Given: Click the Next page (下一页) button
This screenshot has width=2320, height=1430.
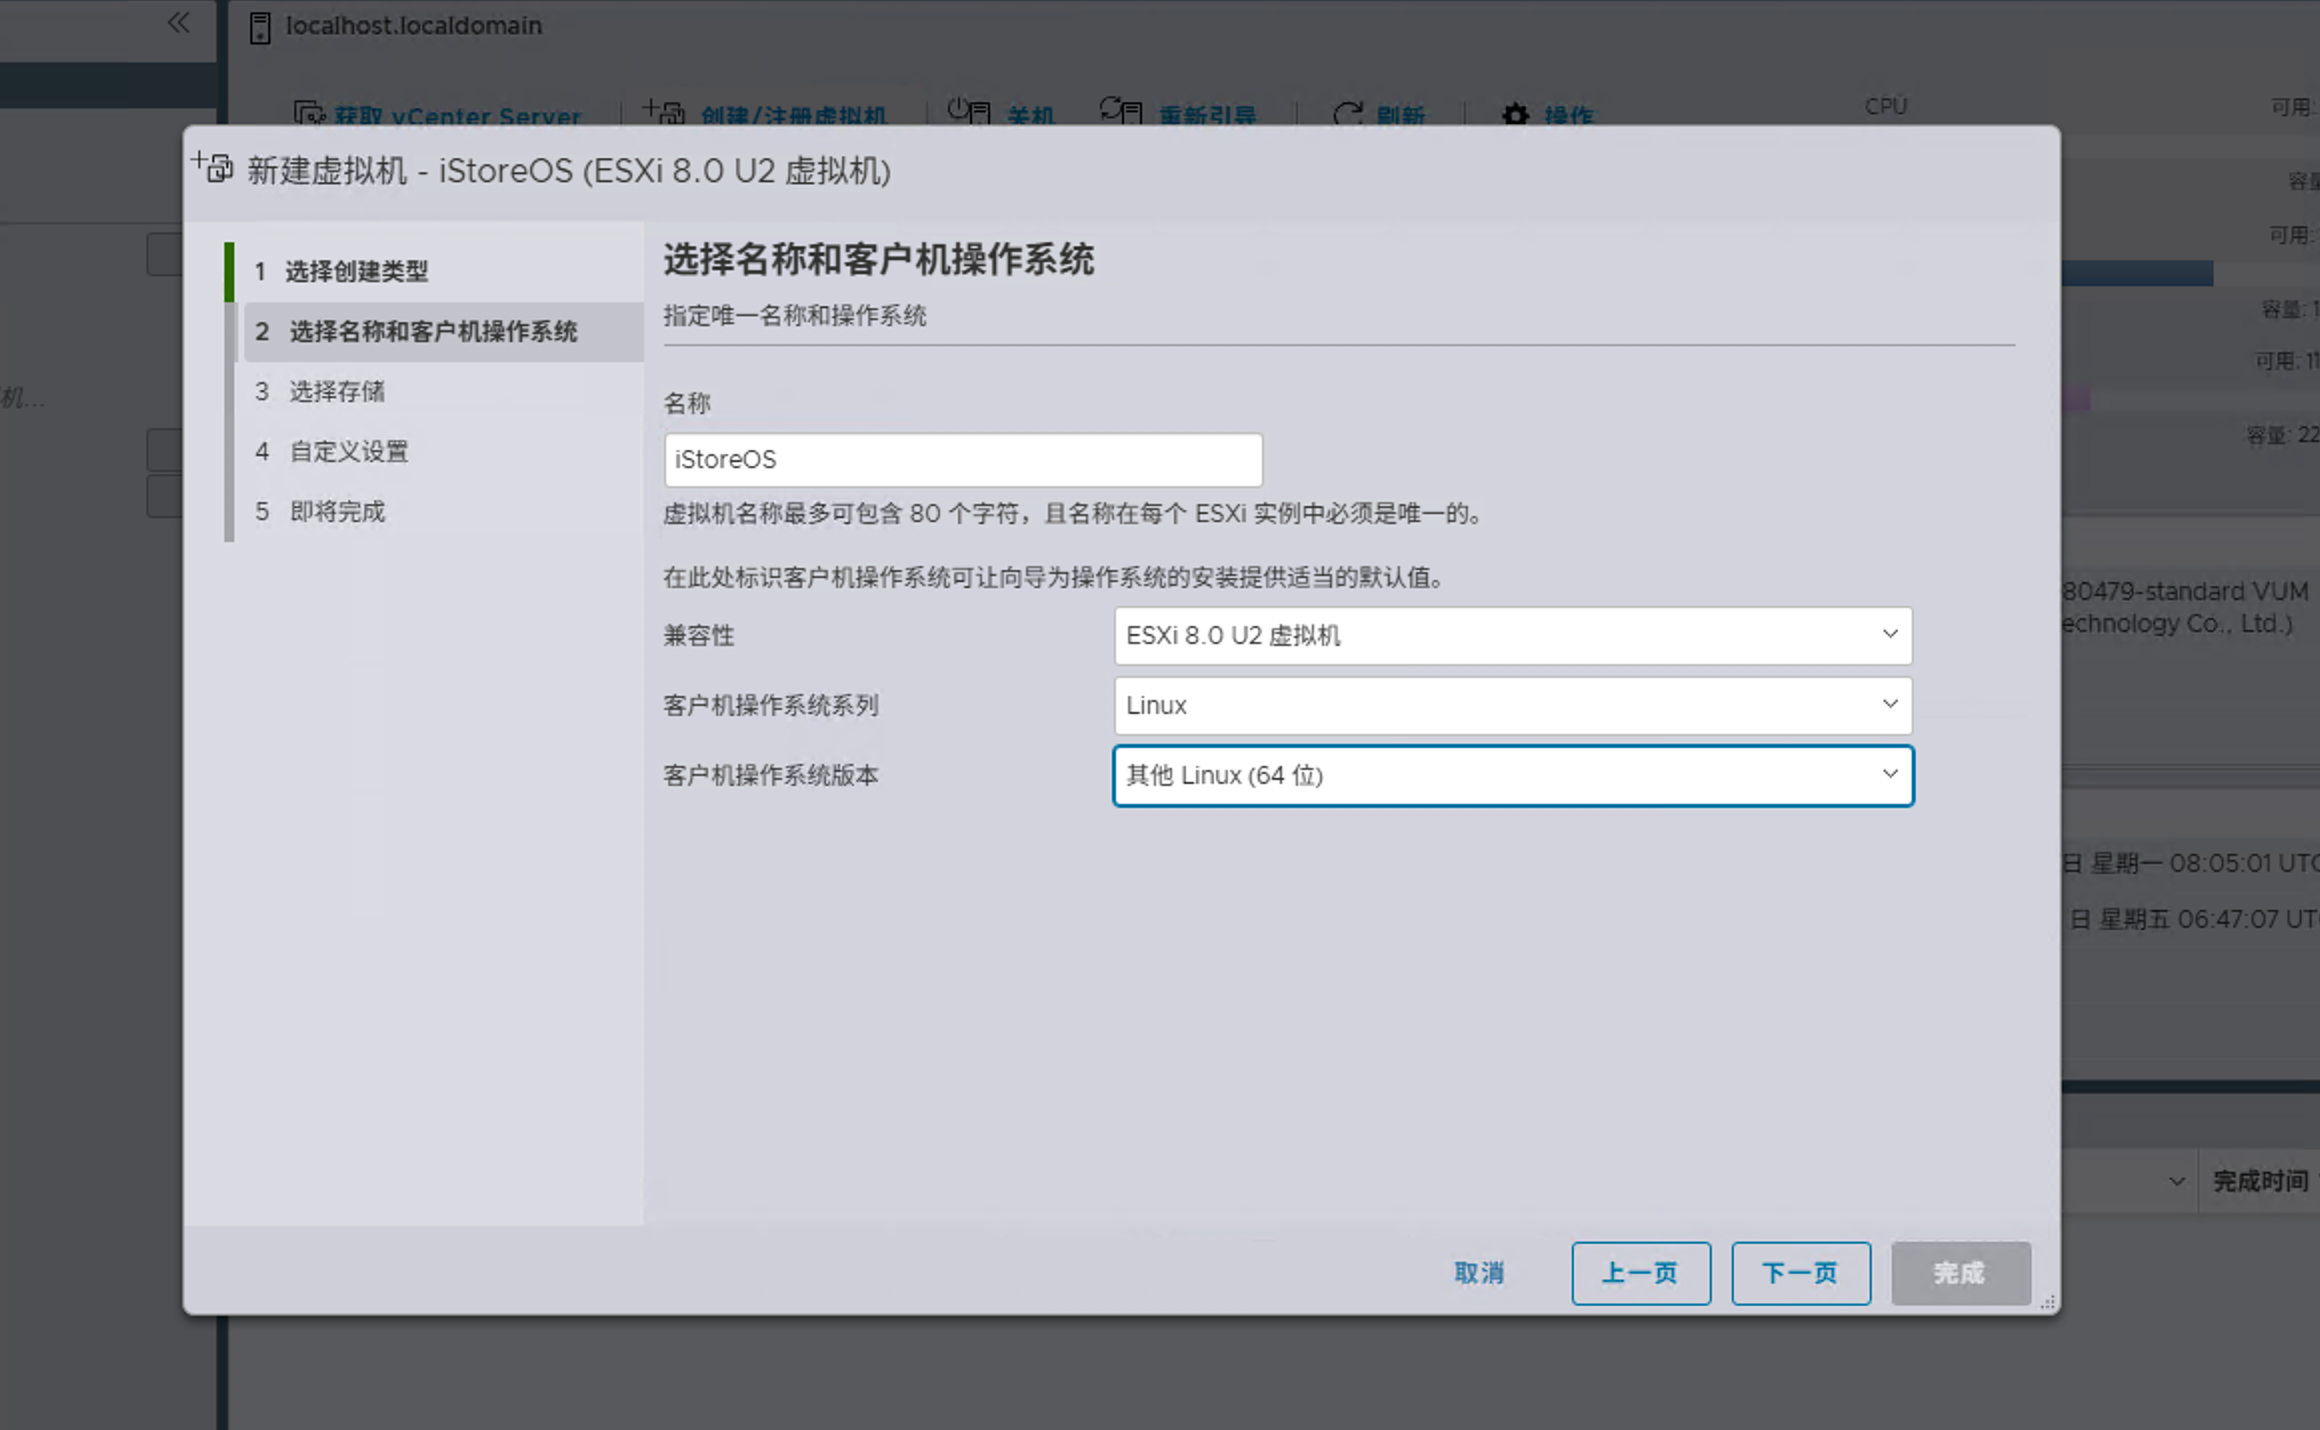Looking at the screenshot, I should click(1800, 1273).
